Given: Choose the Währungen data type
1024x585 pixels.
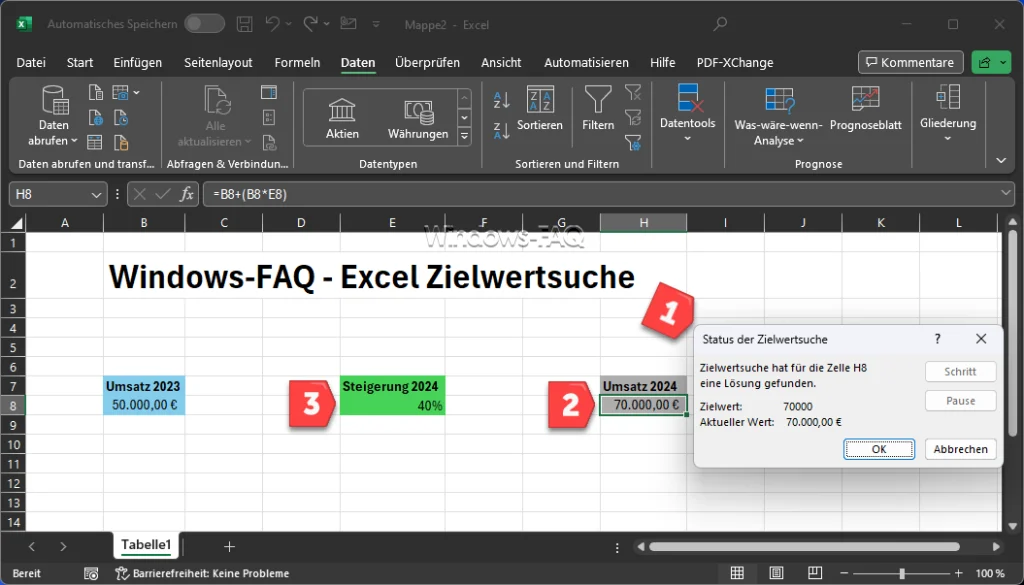Looking at the screenshot, I should [418, 118].
